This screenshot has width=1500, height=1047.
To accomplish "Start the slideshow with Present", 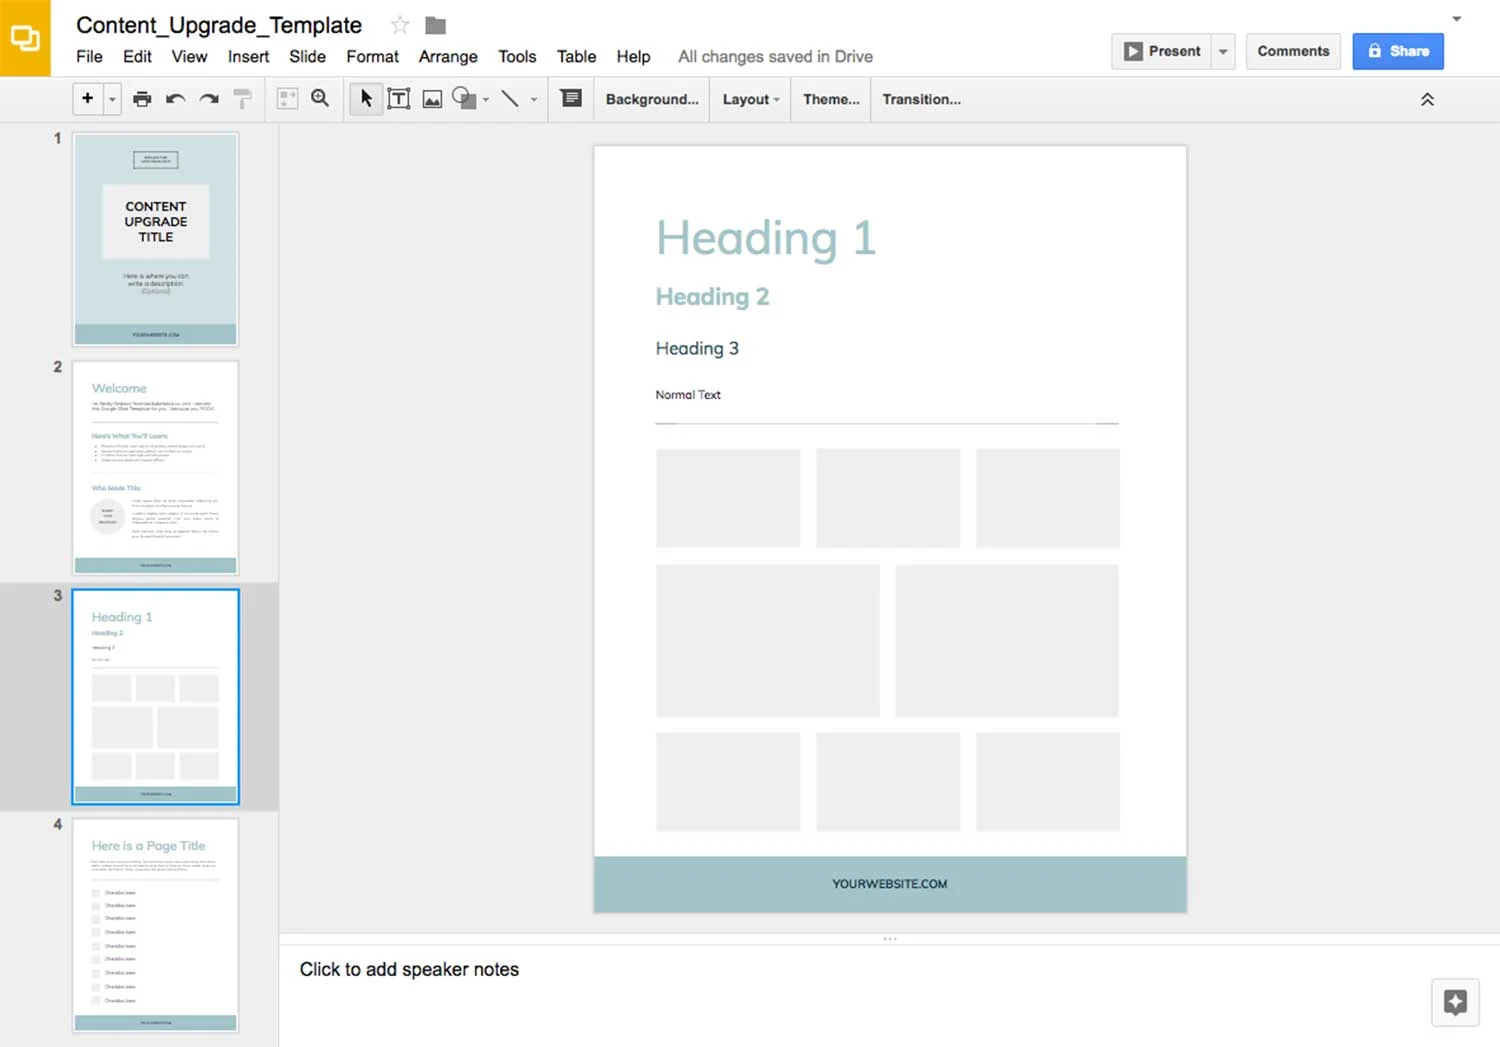I will (x=1162, y=51).
